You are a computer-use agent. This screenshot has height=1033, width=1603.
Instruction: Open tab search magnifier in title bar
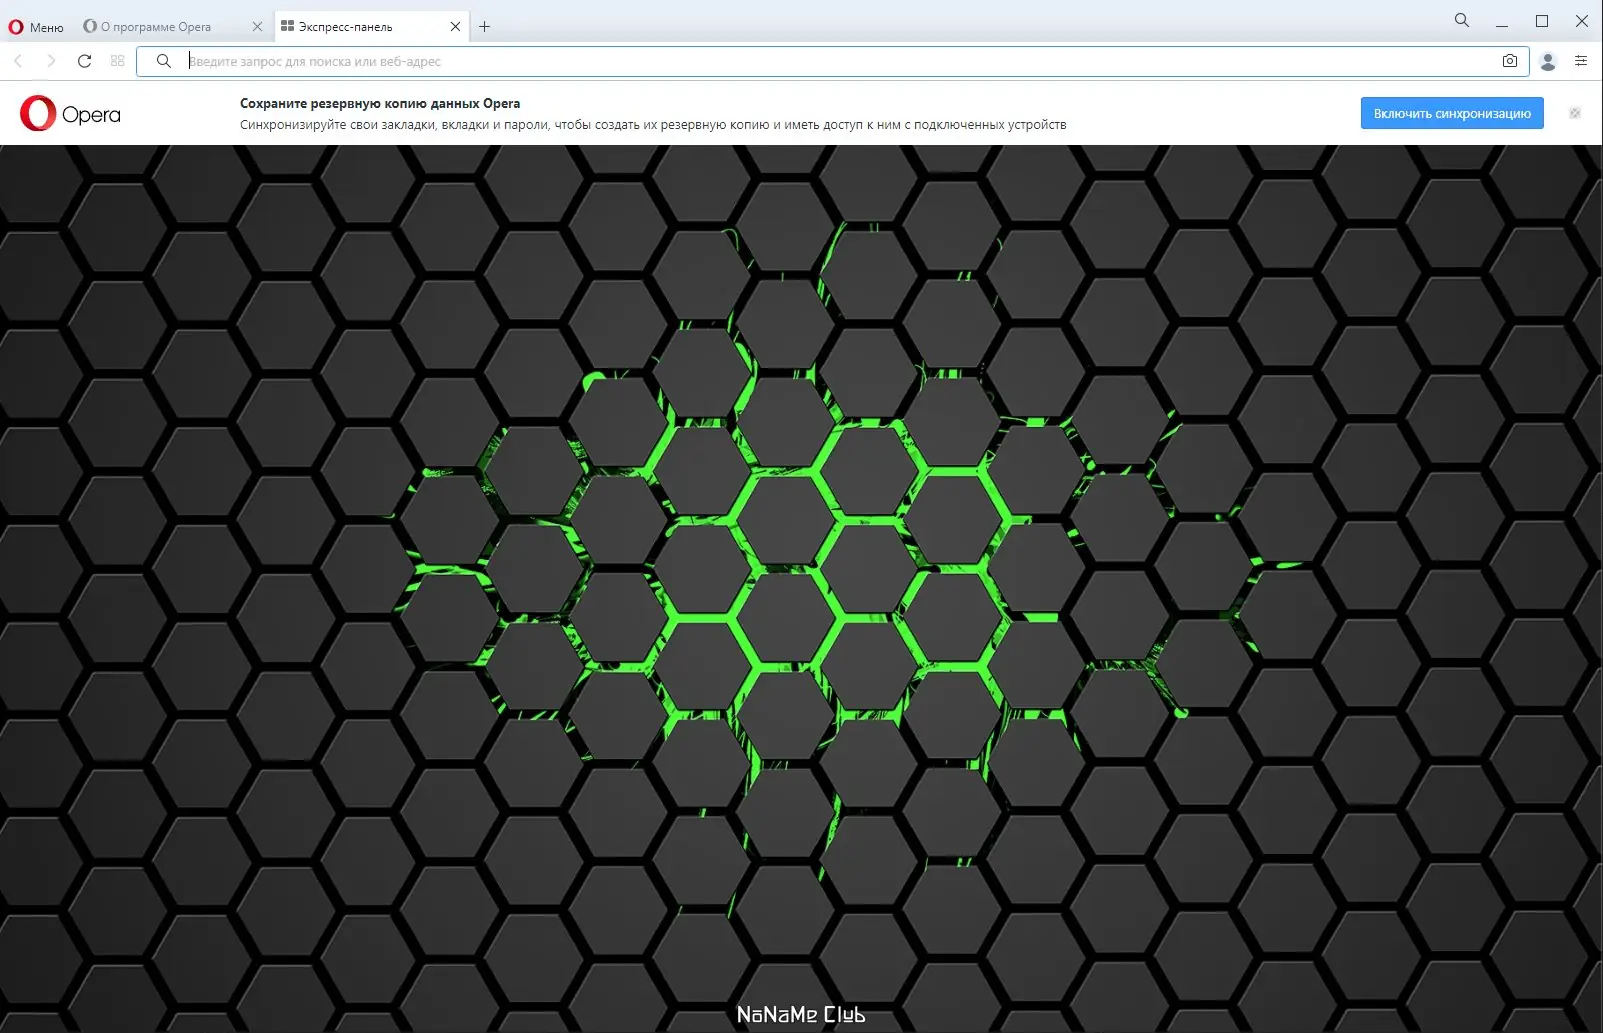[1462, 20]
